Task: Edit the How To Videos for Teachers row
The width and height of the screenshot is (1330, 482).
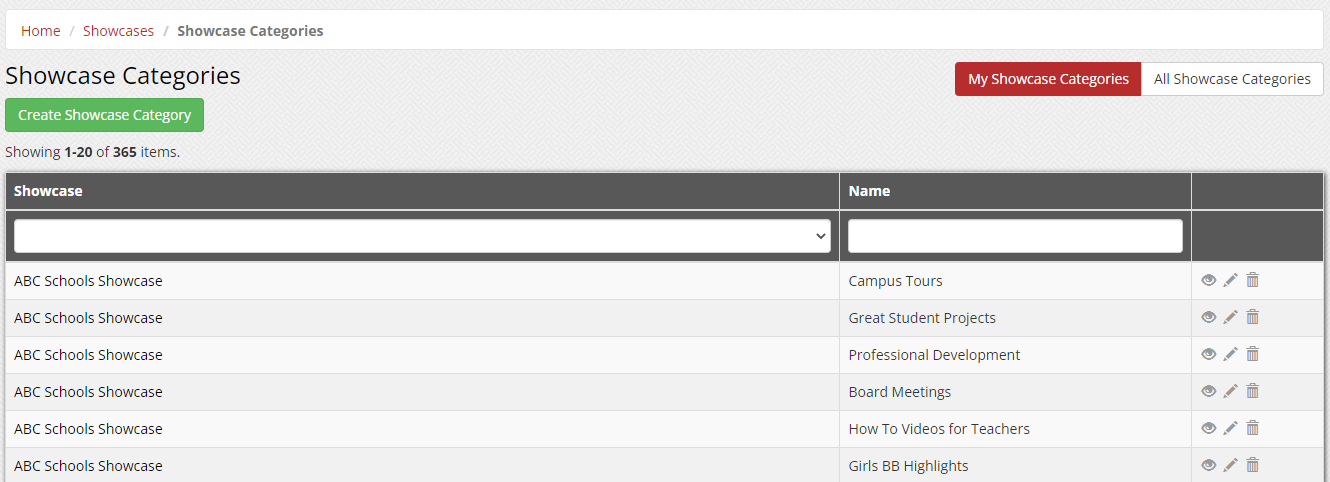Action: (1230, 428)
